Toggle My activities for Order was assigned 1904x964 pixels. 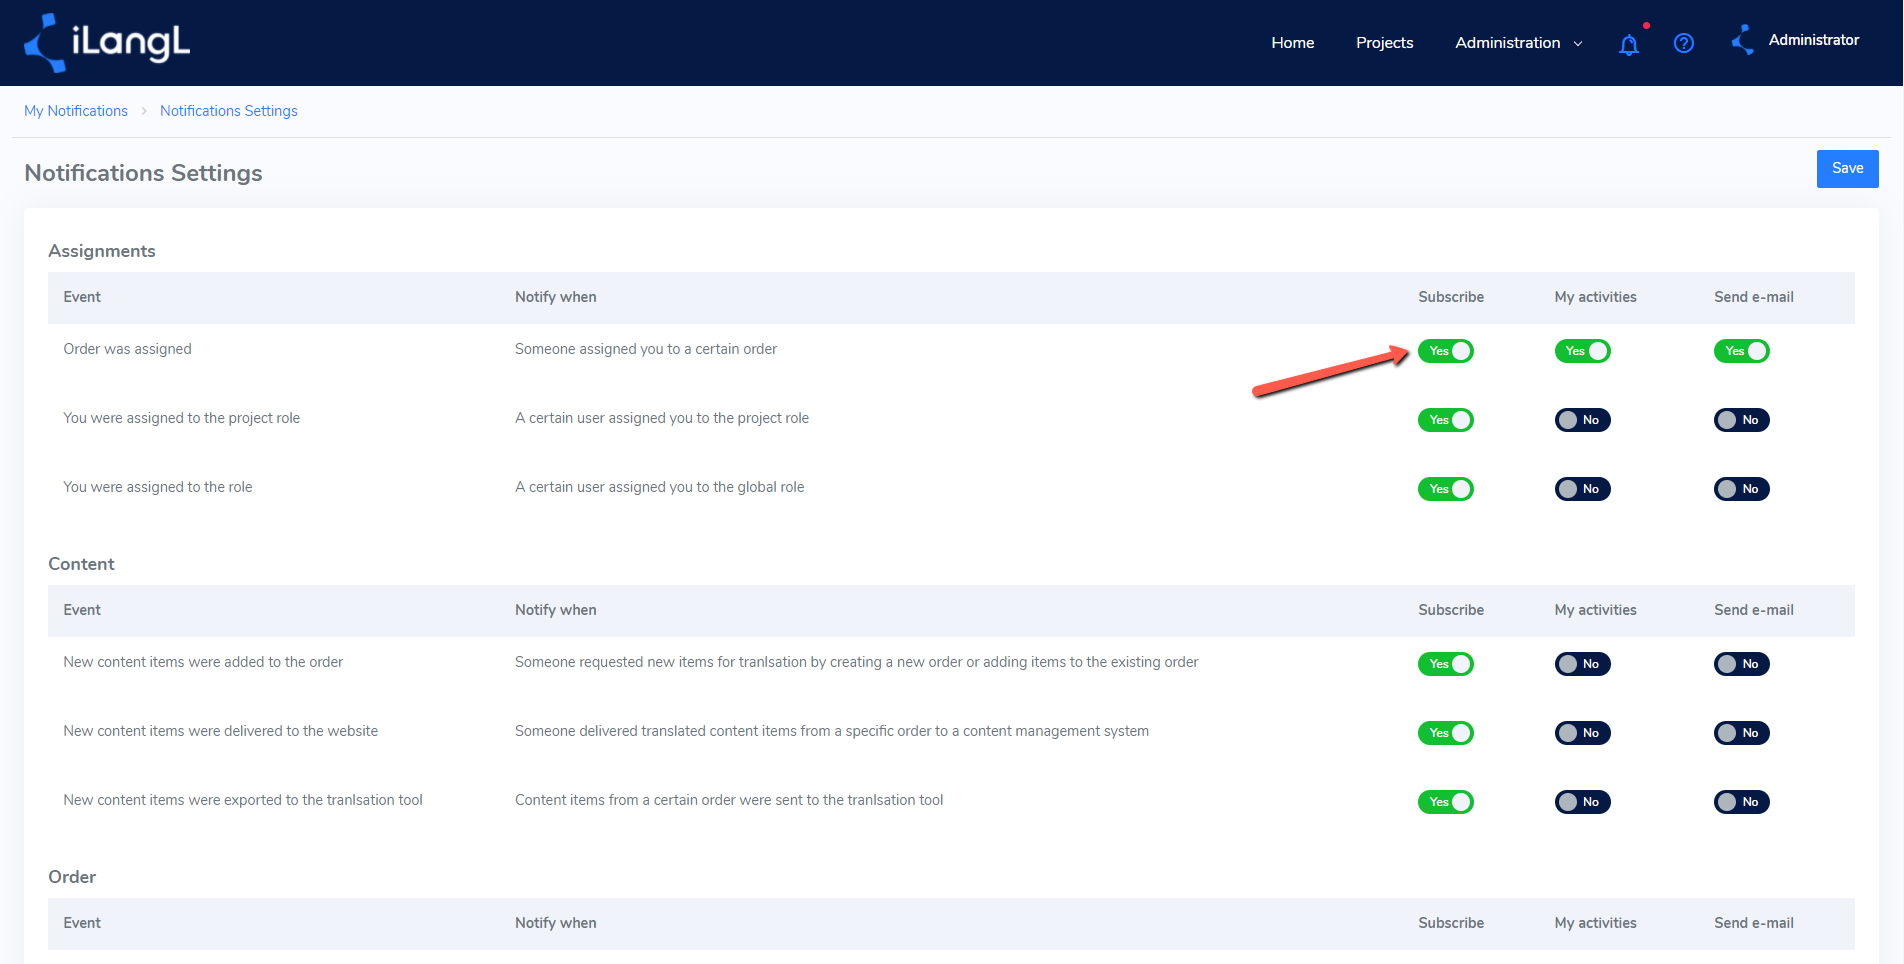click(x=1582, y=351)
